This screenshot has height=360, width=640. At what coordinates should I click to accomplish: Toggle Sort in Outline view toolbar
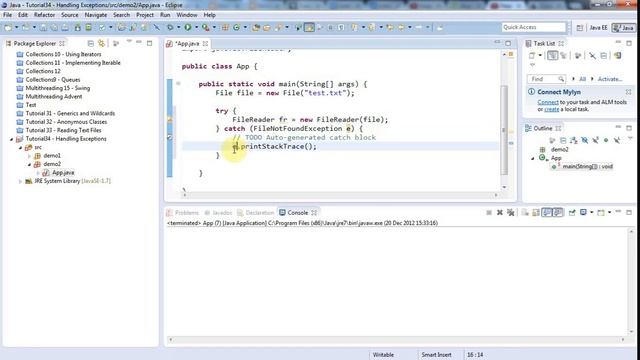[x=574, y=140]
